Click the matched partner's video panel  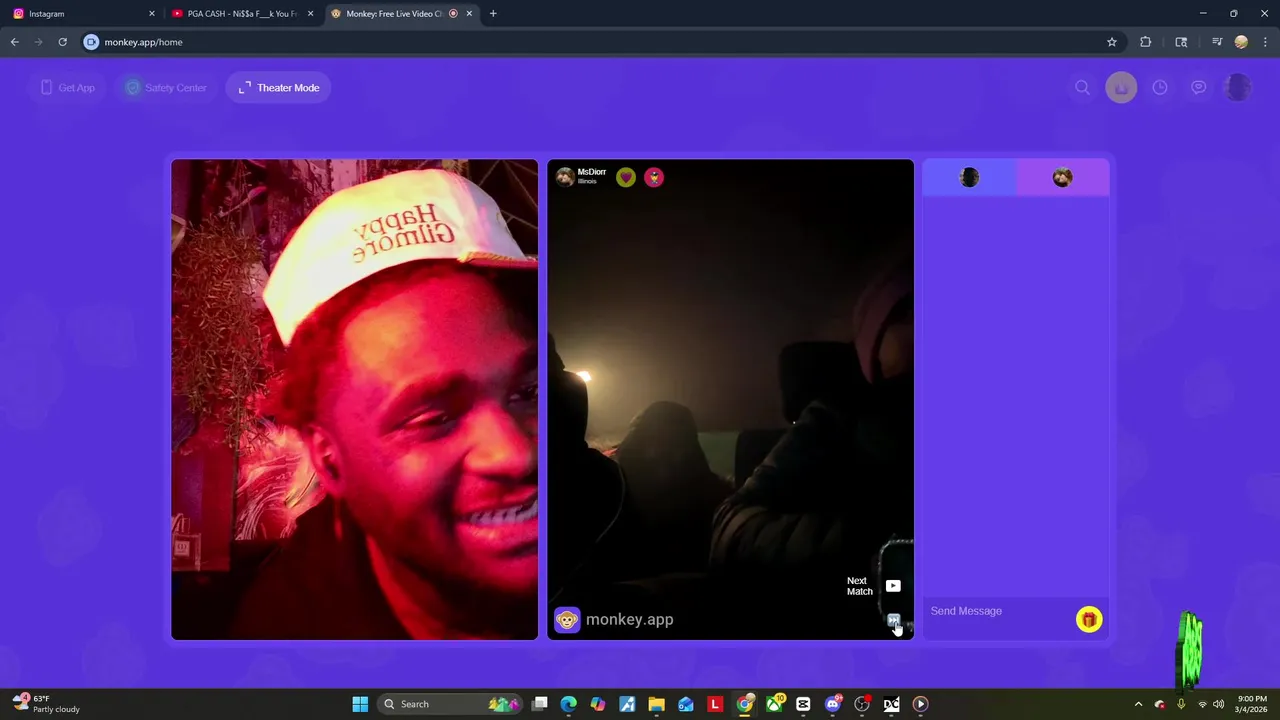730,399
